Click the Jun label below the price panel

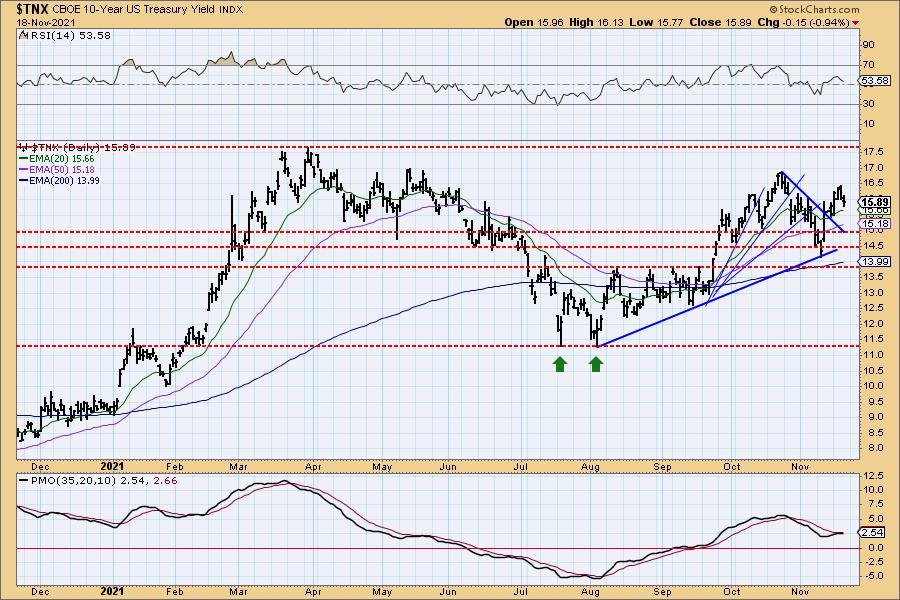pos(448,467)
